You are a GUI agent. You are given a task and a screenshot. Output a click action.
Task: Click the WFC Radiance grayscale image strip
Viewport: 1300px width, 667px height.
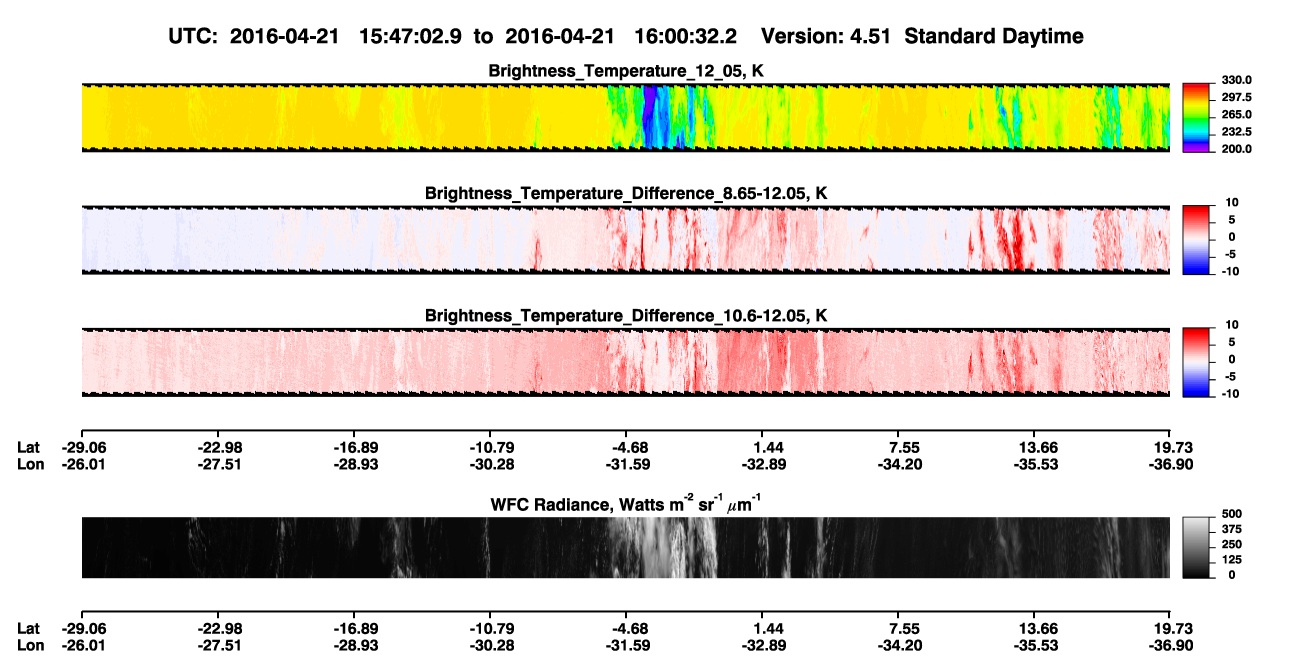pos(625,548)
